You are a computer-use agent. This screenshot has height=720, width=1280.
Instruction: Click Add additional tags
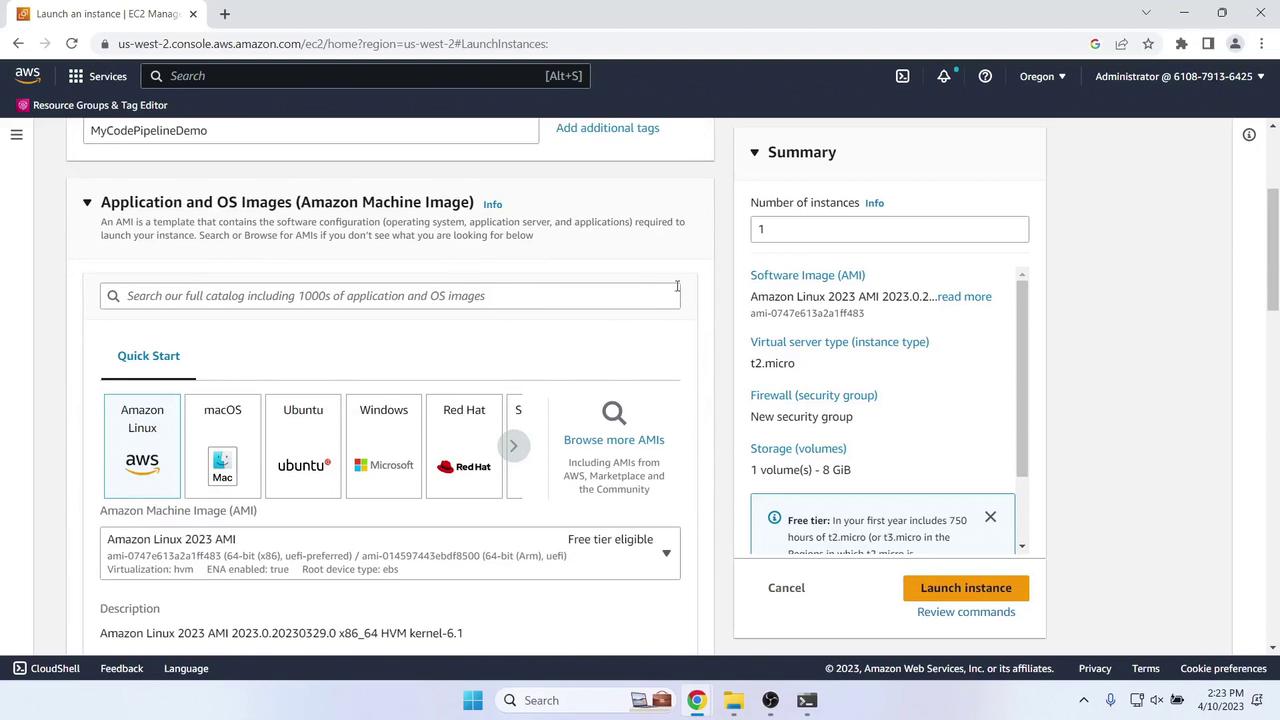pos(607,128)
